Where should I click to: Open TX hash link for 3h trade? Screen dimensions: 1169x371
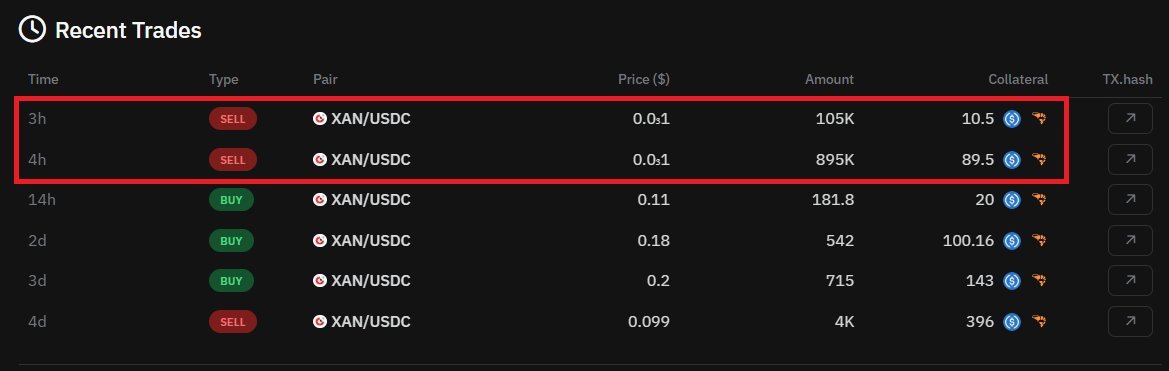tap(1130, 118)
